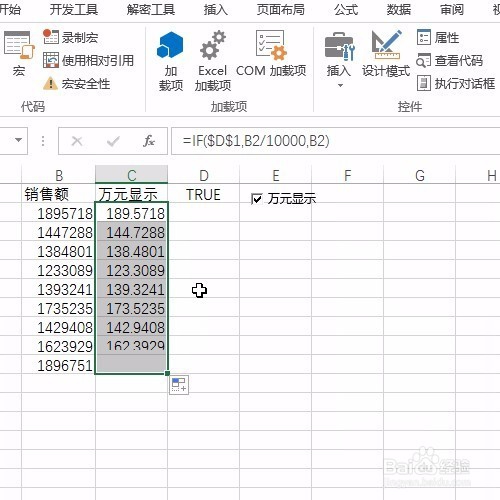Switch to the 公式 ribbon tab
Viewport: 500px width, 500px height.
pos(346,9)
